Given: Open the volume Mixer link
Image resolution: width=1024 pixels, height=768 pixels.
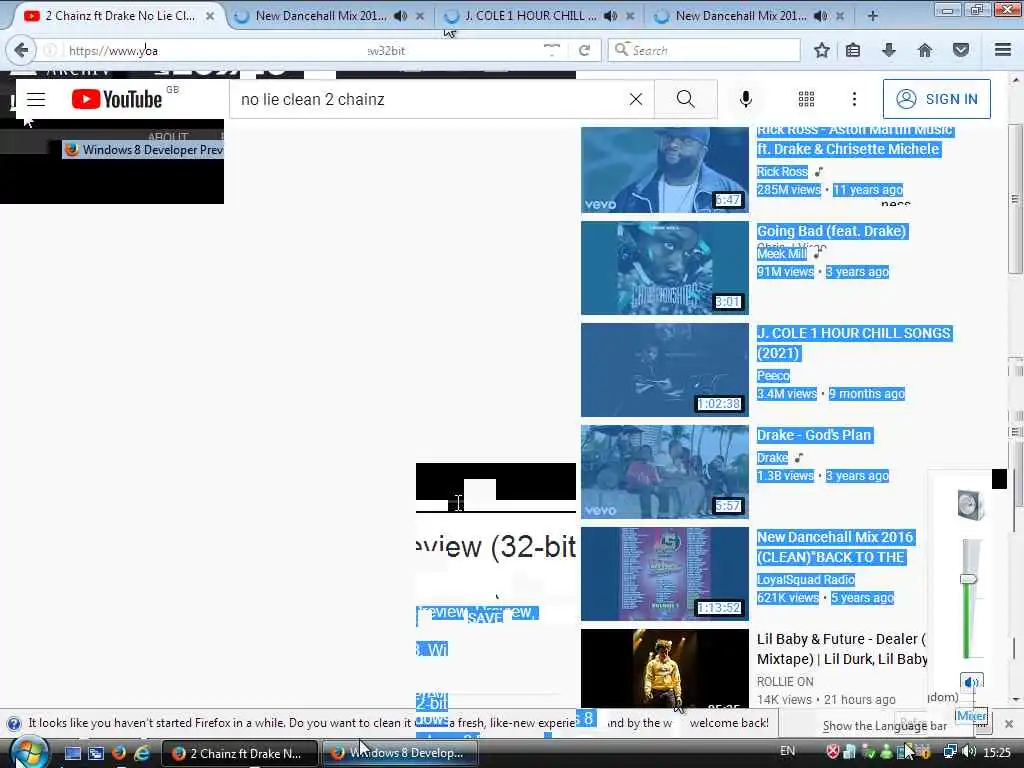Looking at the screenshot, I should click(x=971, y=716).
